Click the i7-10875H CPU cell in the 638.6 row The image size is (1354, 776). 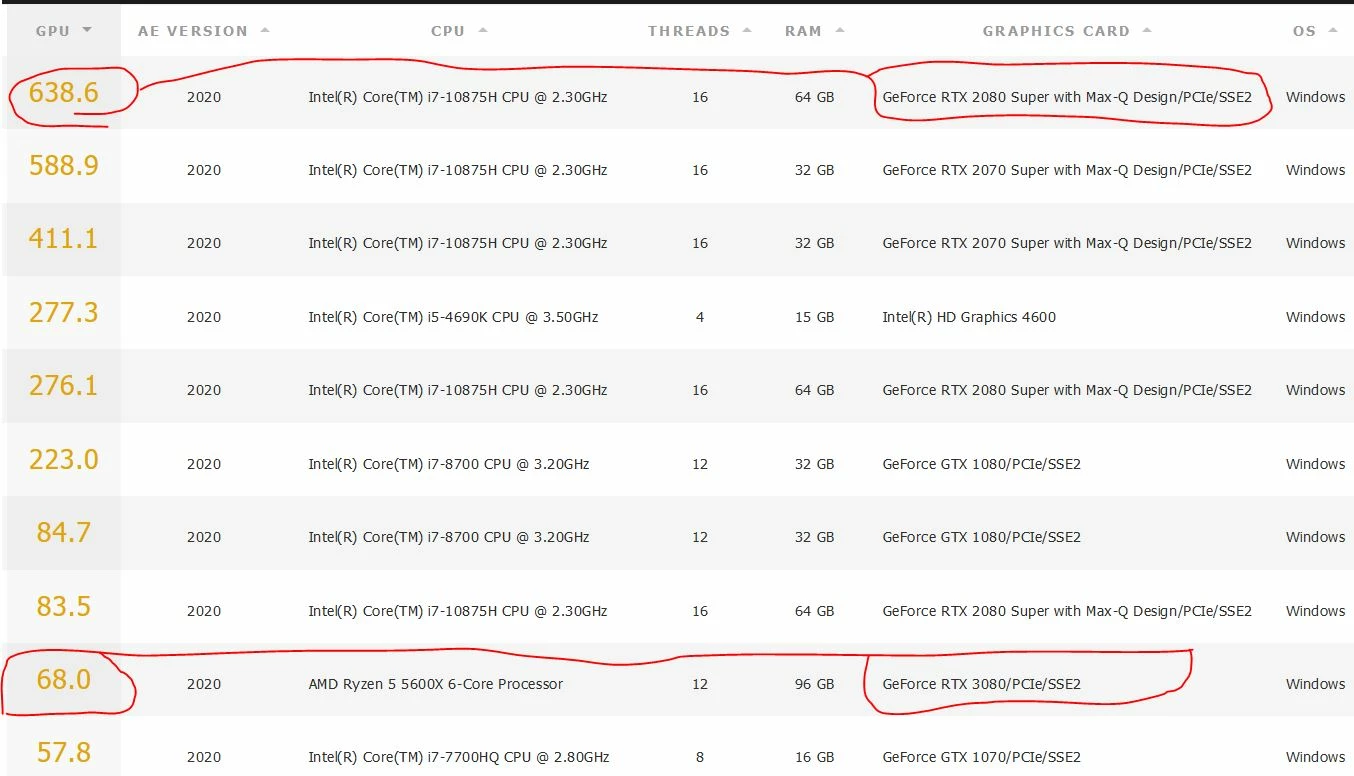tap(458, 97)
